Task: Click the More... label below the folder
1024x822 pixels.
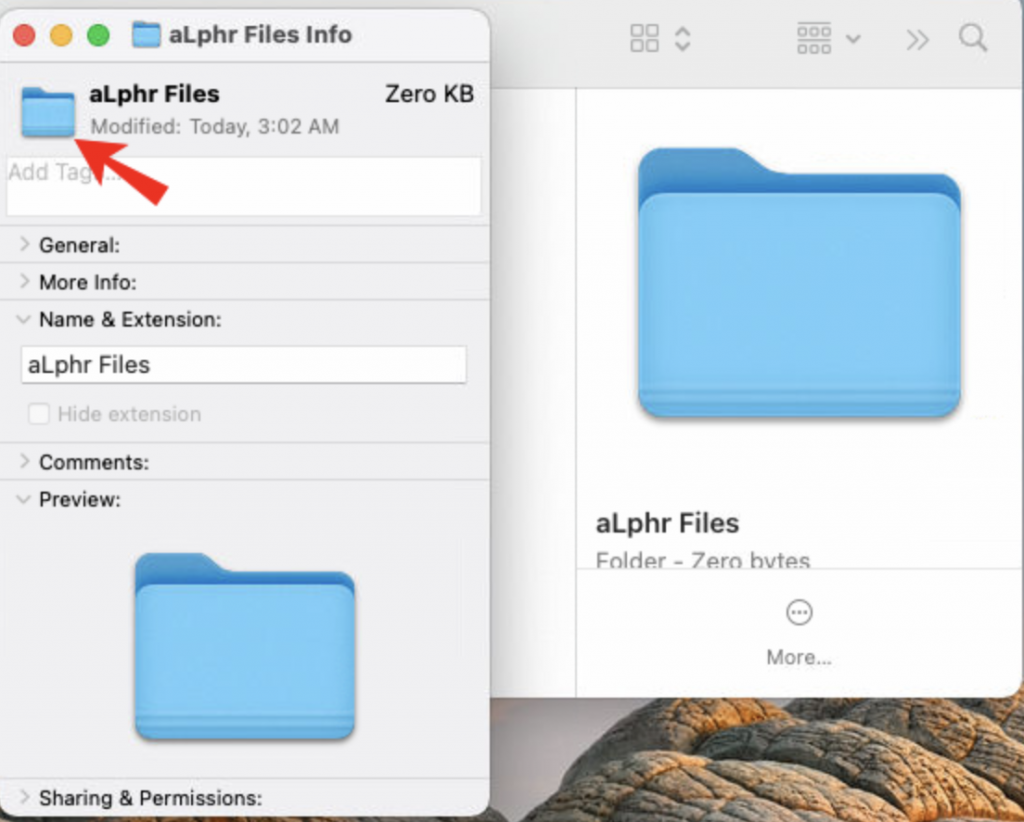Action: (798, 657)
